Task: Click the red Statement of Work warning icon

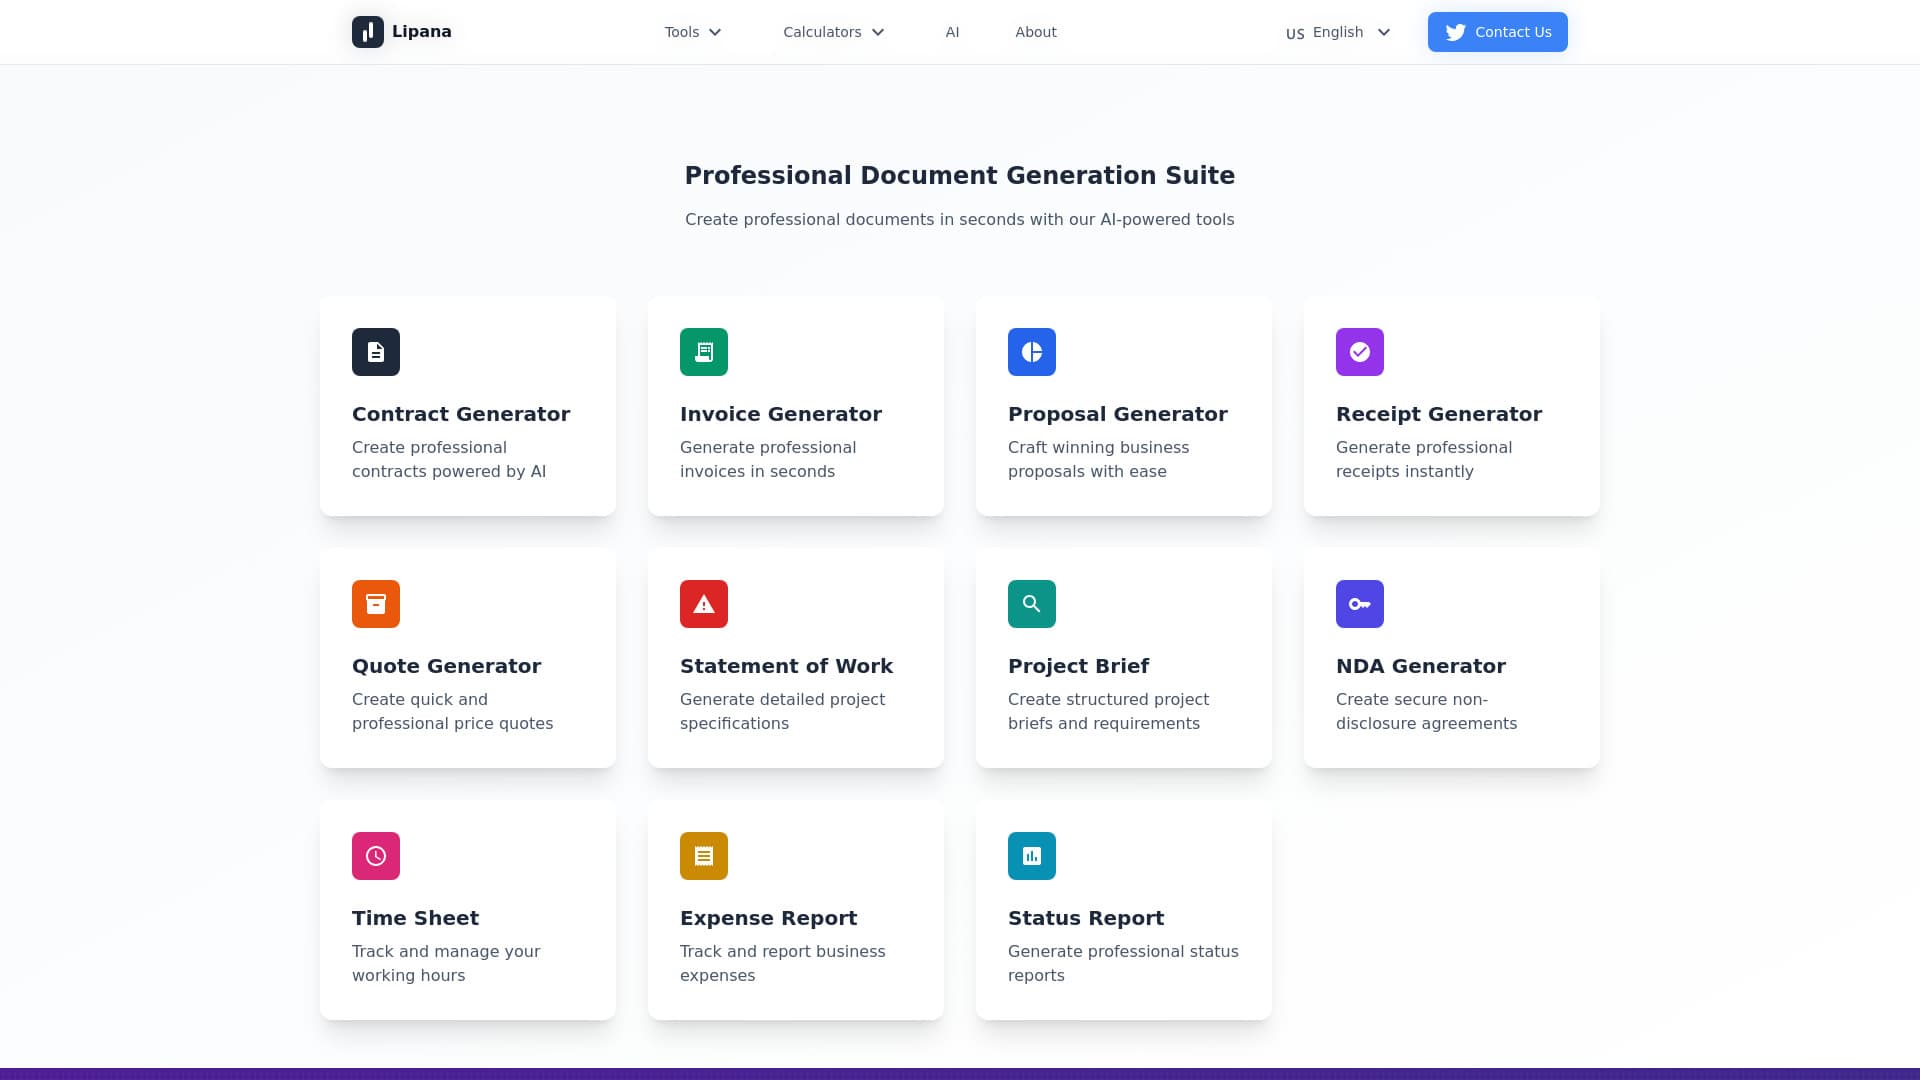Action: pyautogui.click(x=704, y=604)
